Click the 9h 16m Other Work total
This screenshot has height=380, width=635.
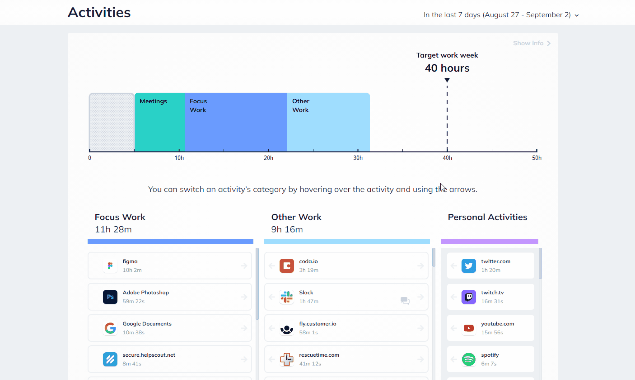coord(287,230)
